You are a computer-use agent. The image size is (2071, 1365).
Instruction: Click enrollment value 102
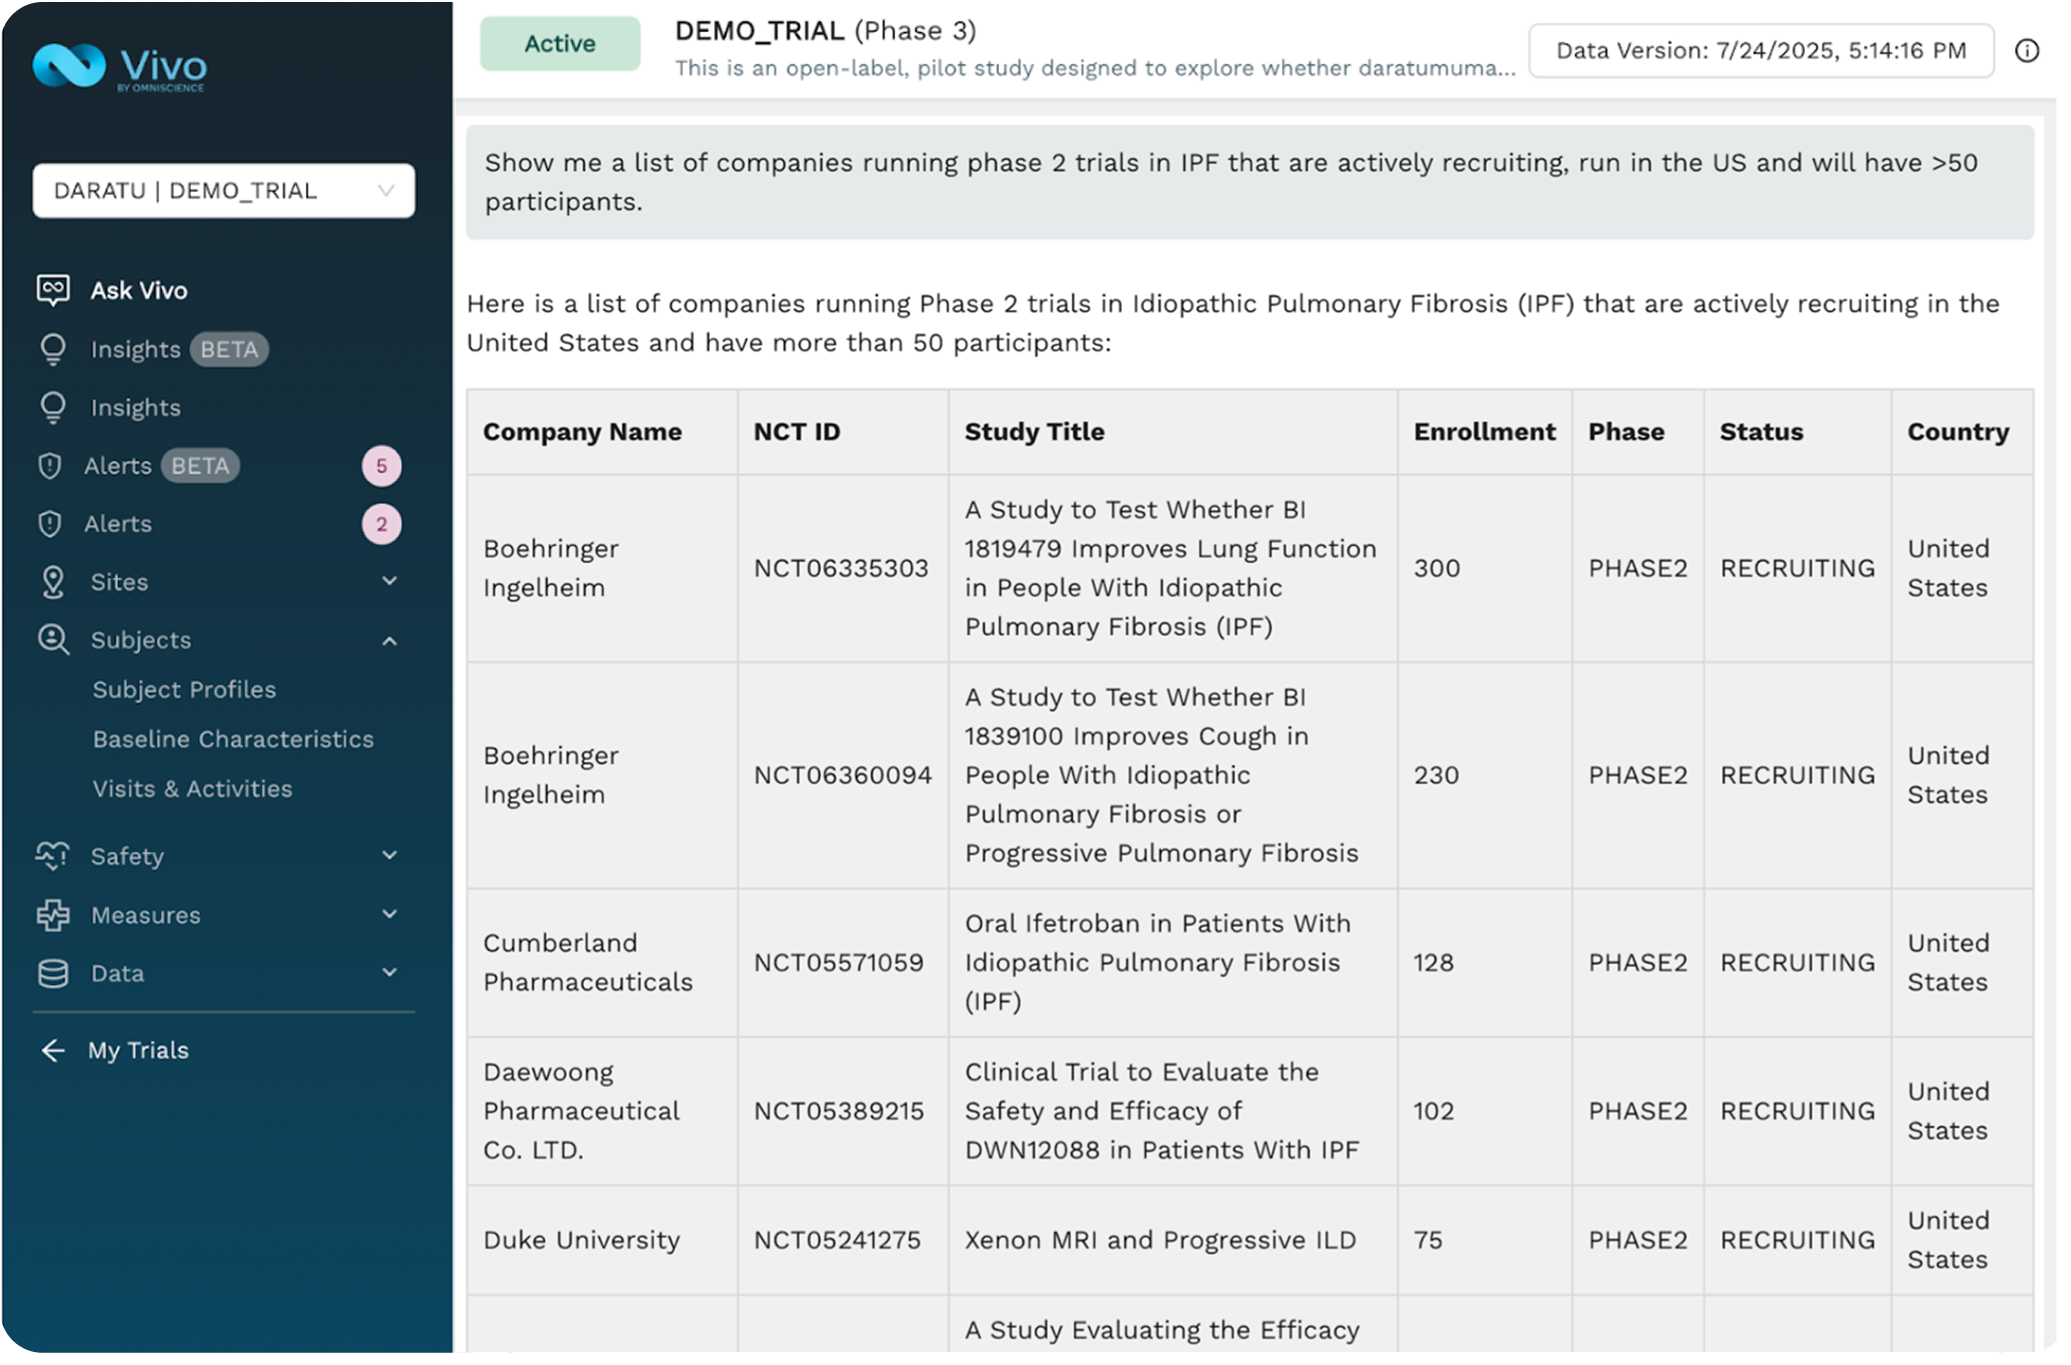[x=1433, y=1111]
